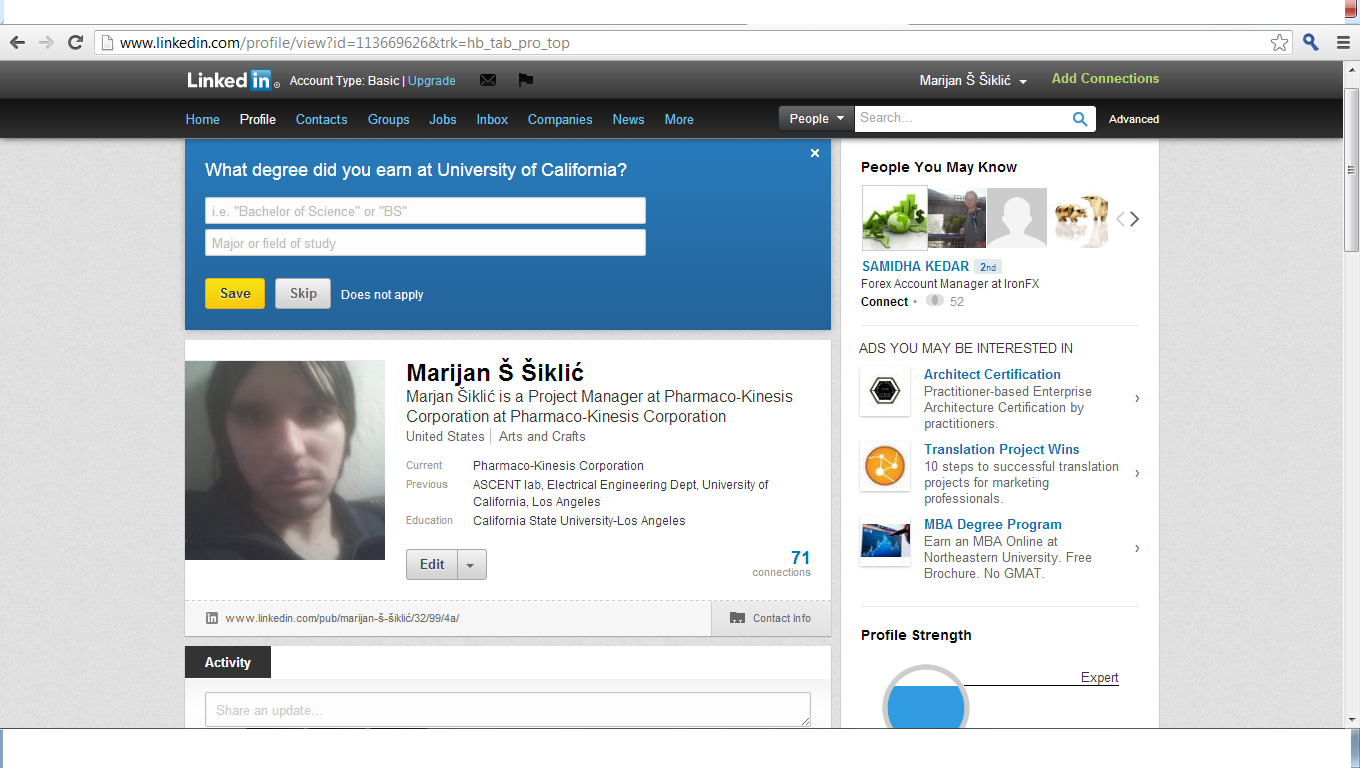Screen dimensions: 1360x768
Task: Open the dropdown arrow next to Edit
Action: click(472, 565)
